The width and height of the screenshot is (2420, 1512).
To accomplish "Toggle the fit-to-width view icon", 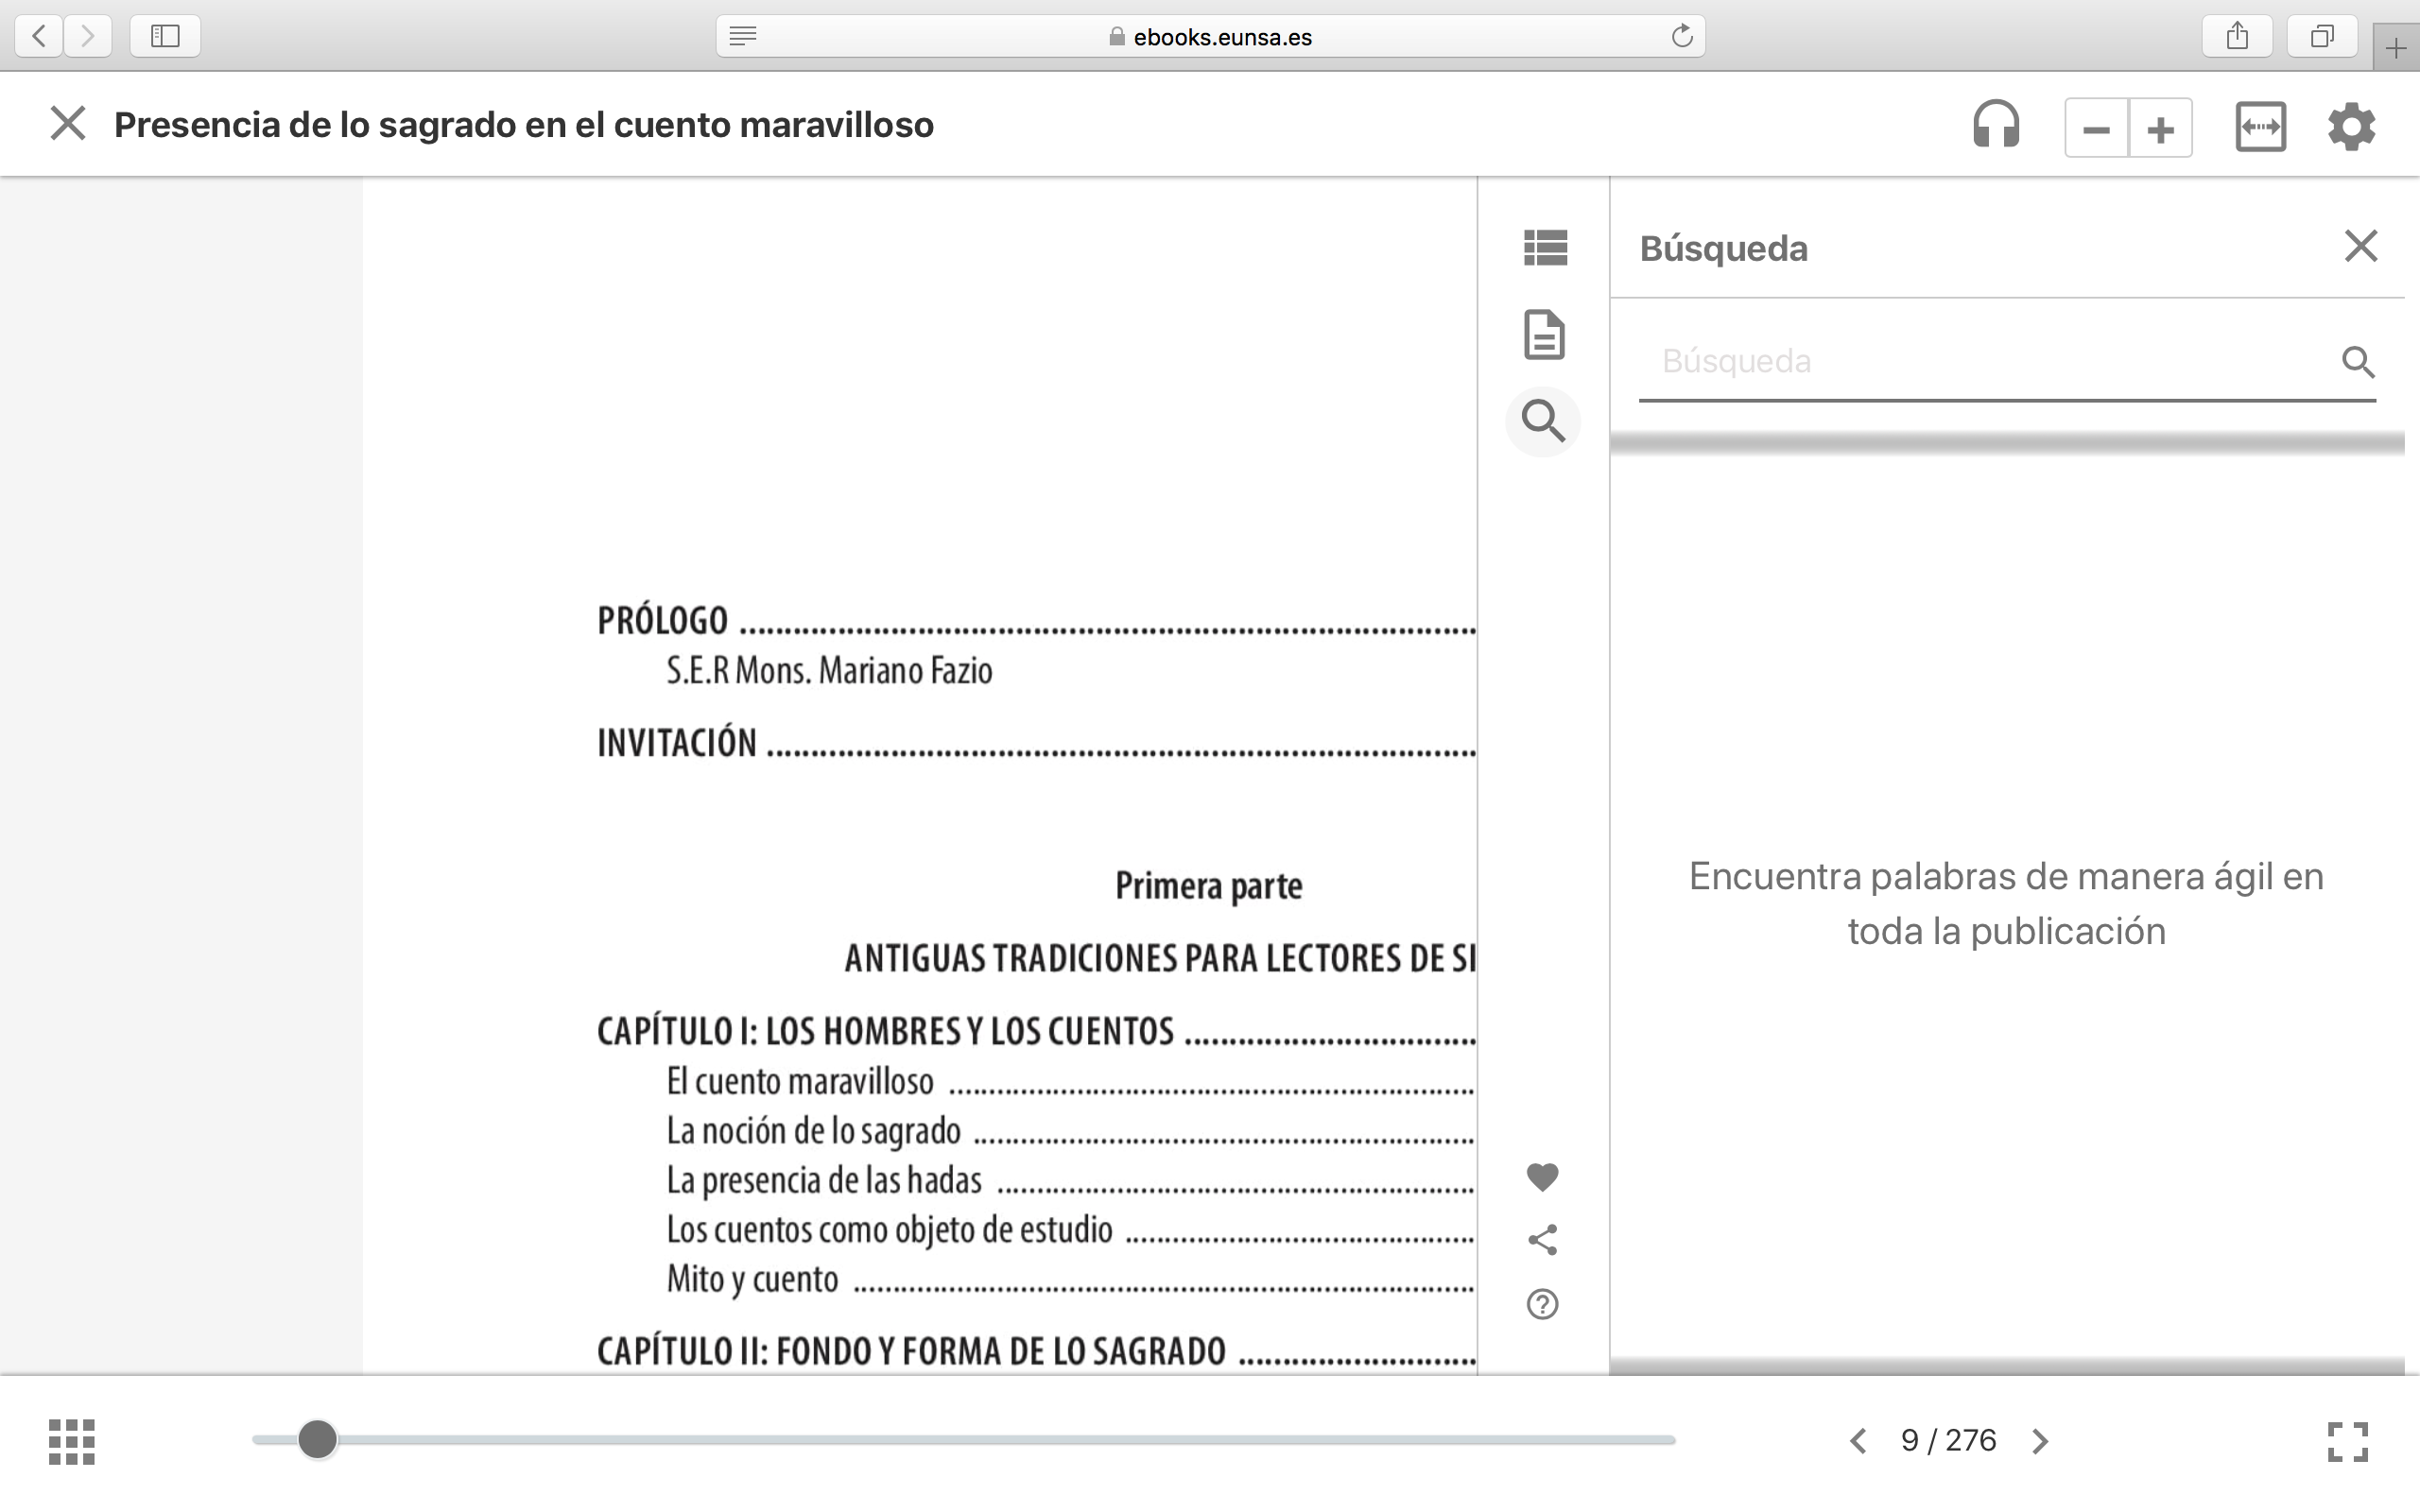I will (x=2260, y=127).
